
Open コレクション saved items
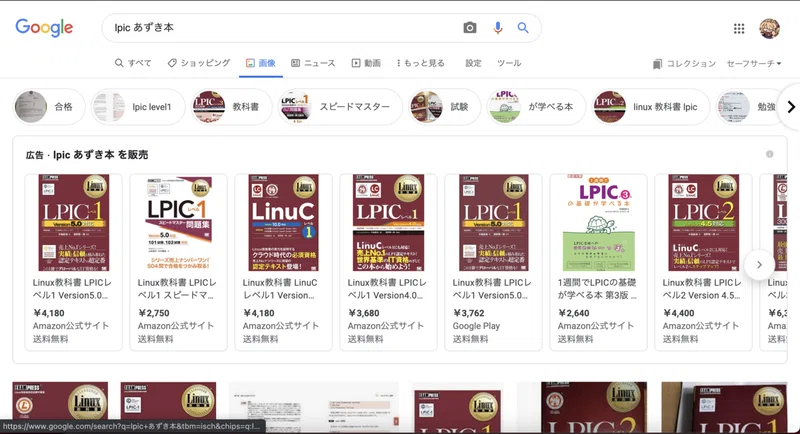coord(684,64)
